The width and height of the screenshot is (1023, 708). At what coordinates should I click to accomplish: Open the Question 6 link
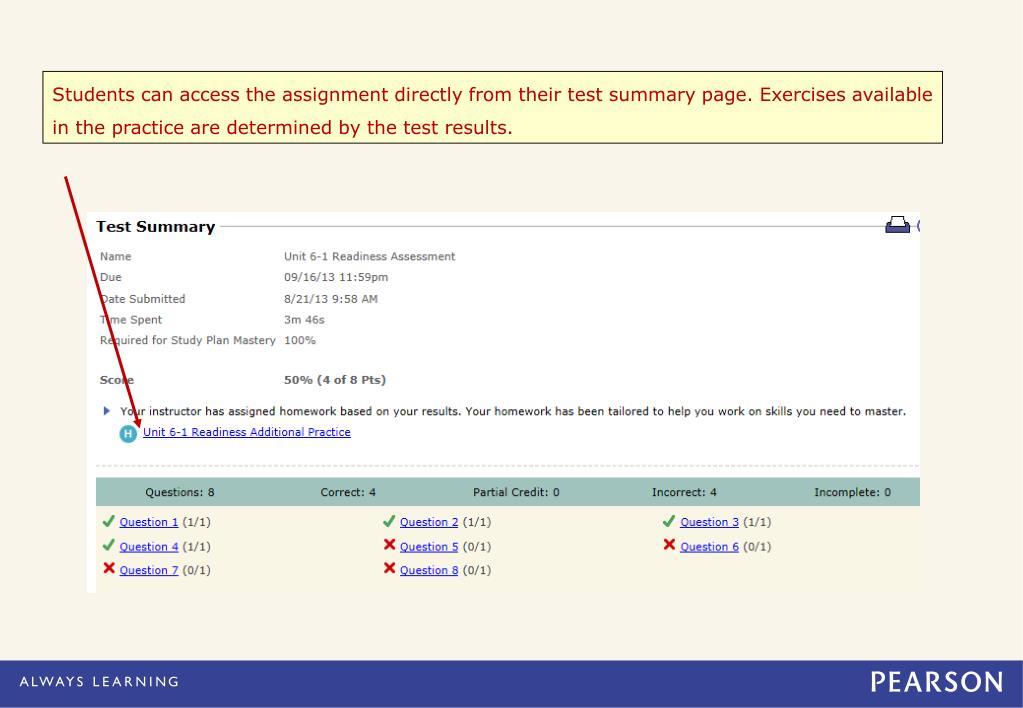pyautogui.click(x=710, y=547)
